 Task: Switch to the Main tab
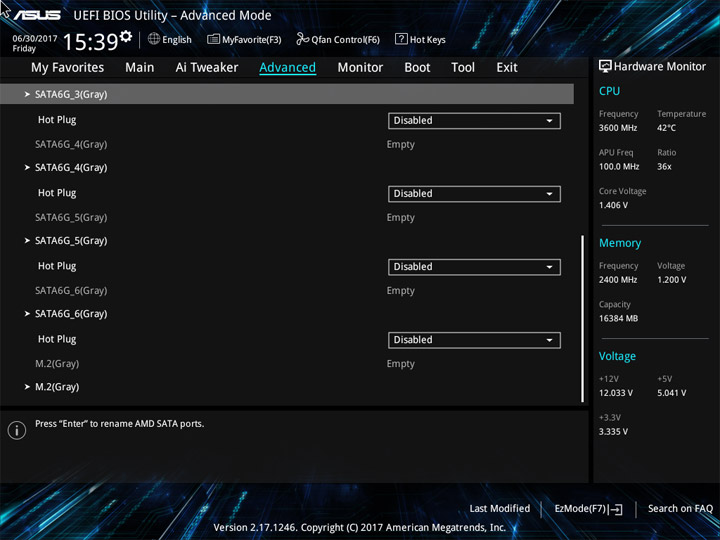(x=140, y=68)
